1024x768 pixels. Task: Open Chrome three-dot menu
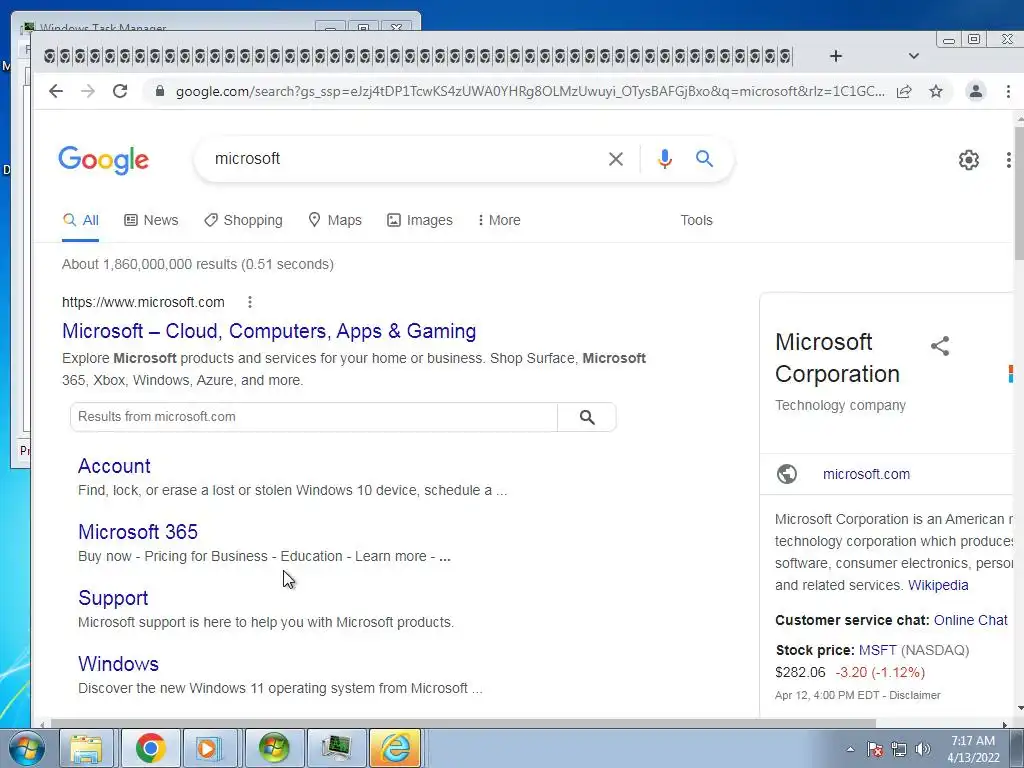pos(1008,91)
